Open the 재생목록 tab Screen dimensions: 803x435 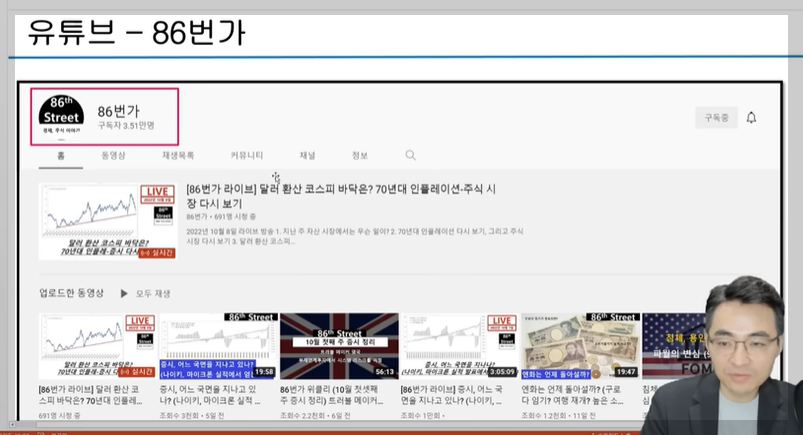178,155
